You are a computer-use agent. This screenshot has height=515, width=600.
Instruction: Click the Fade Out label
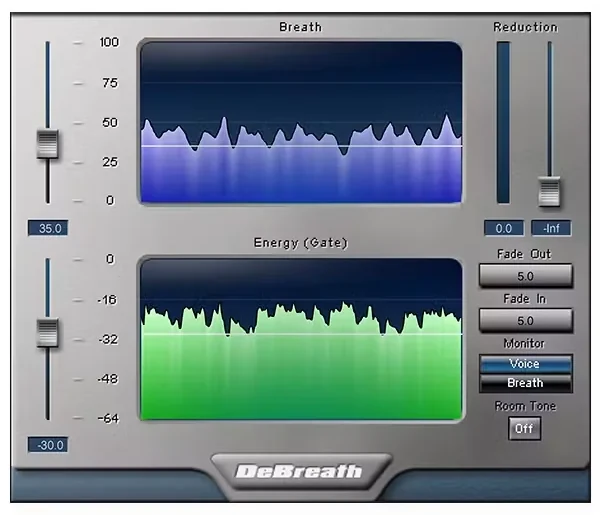[x=524, y=254]
